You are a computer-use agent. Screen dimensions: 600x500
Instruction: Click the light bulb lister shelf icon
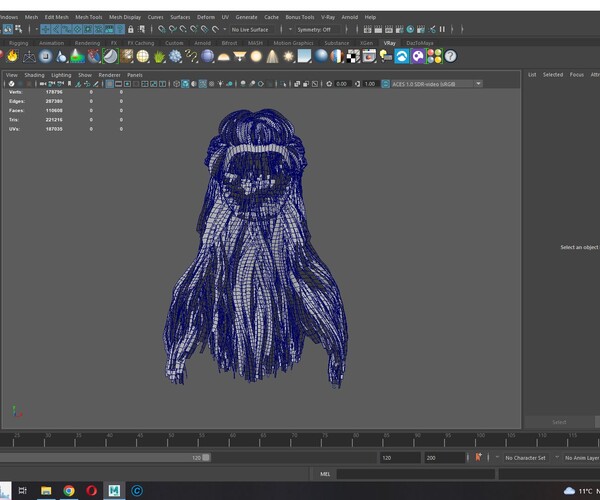tap(386, 57)
